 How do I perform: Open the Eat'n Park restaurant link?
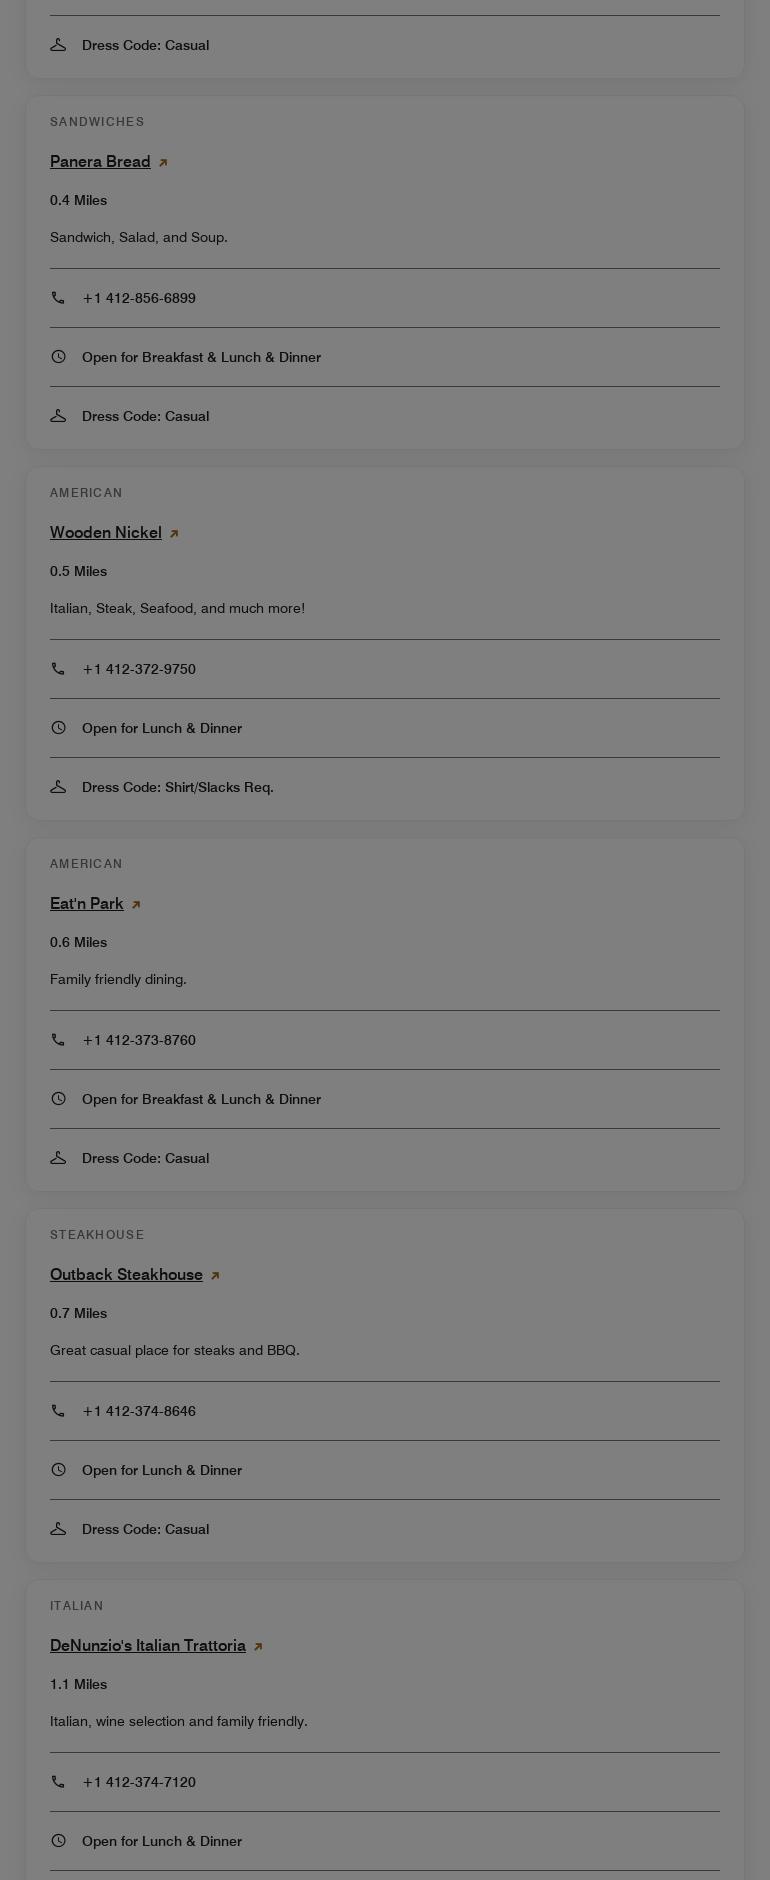click(87, 903)
